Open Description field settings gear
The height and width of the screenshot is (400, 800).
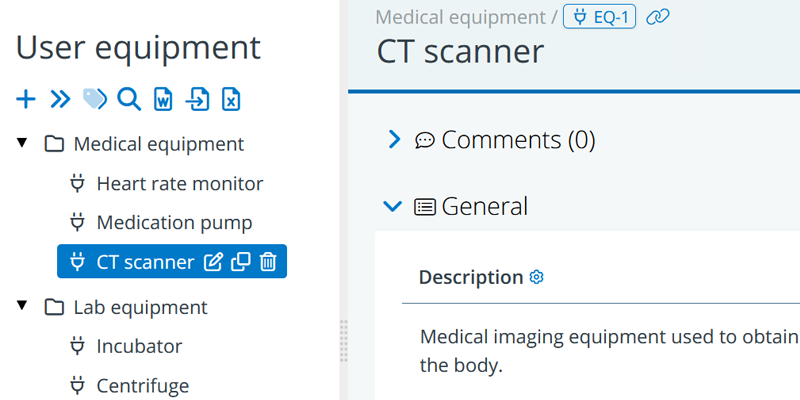click(536, 277)
